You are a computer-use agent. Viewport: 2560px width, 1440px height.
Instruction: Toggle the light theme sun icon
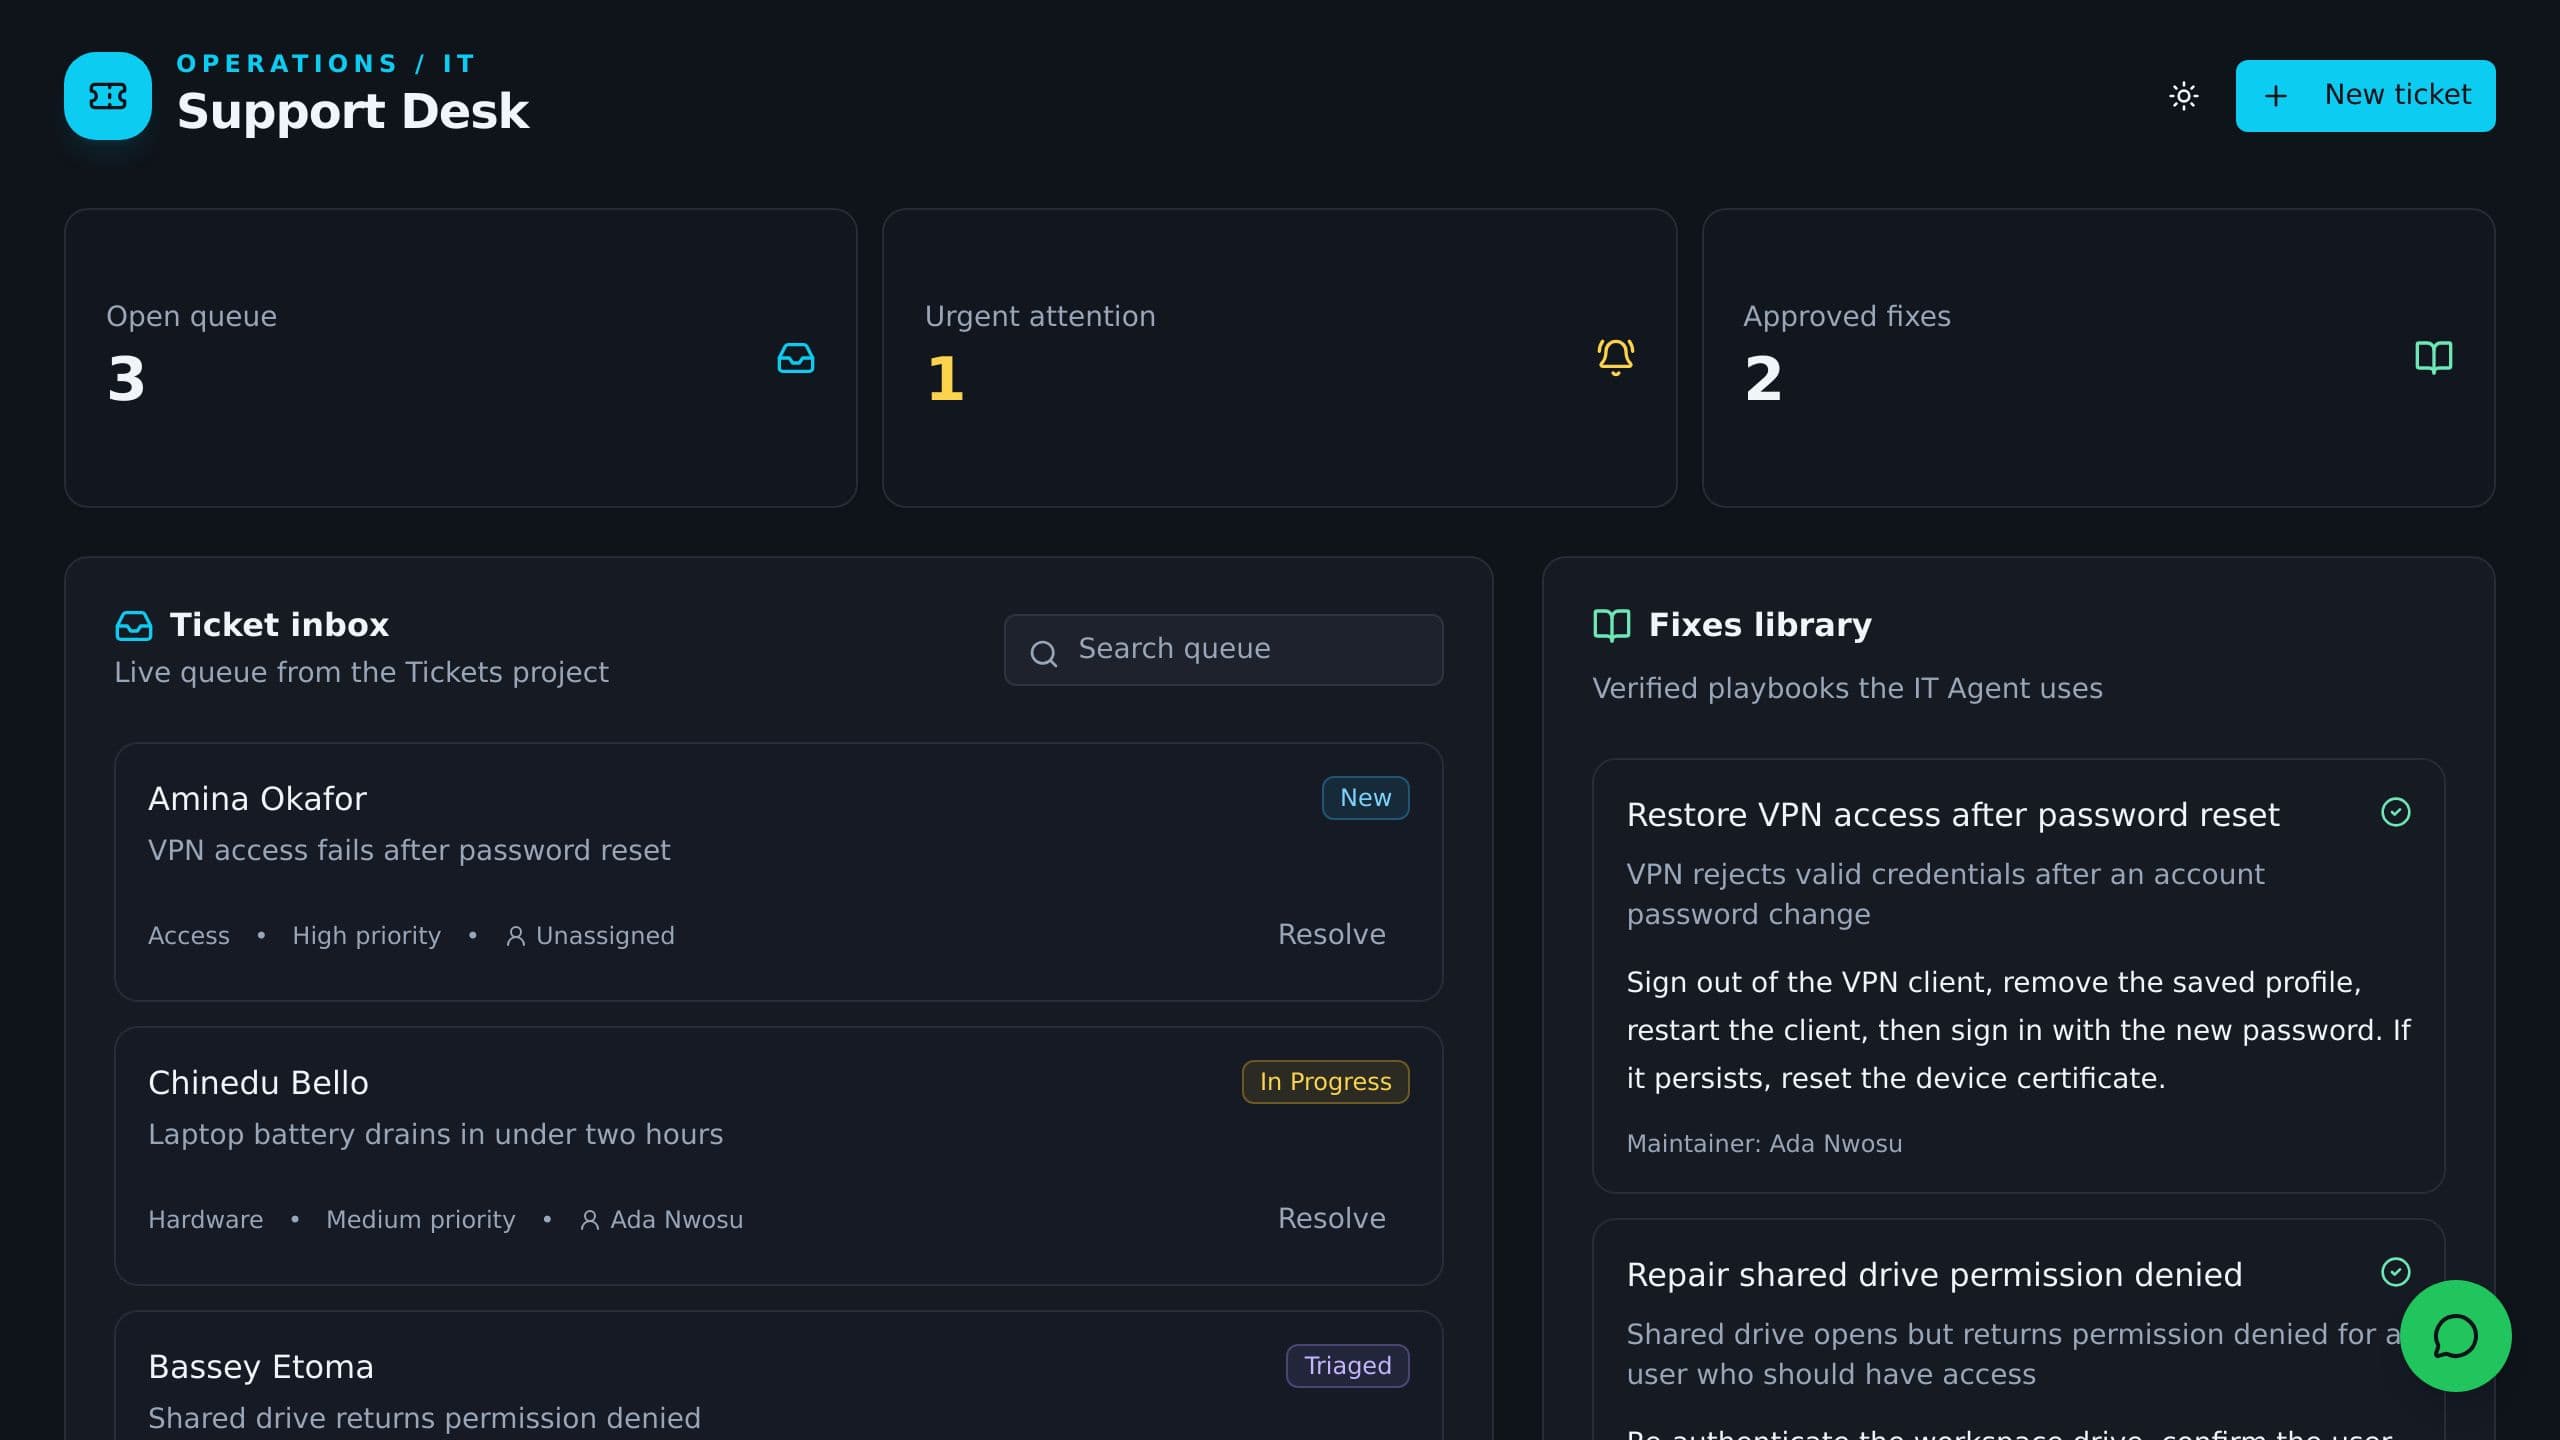(x=2183, y=96)
